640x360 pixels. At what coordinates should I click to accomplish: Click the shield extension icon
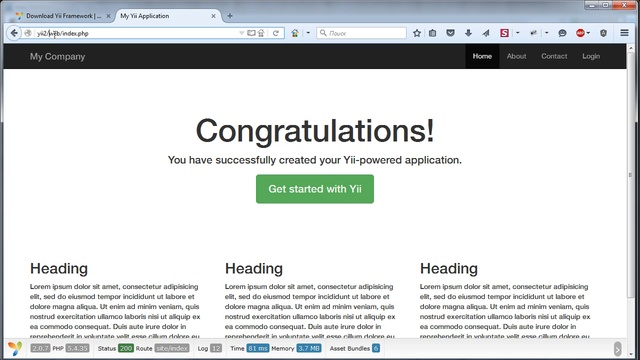604,33
